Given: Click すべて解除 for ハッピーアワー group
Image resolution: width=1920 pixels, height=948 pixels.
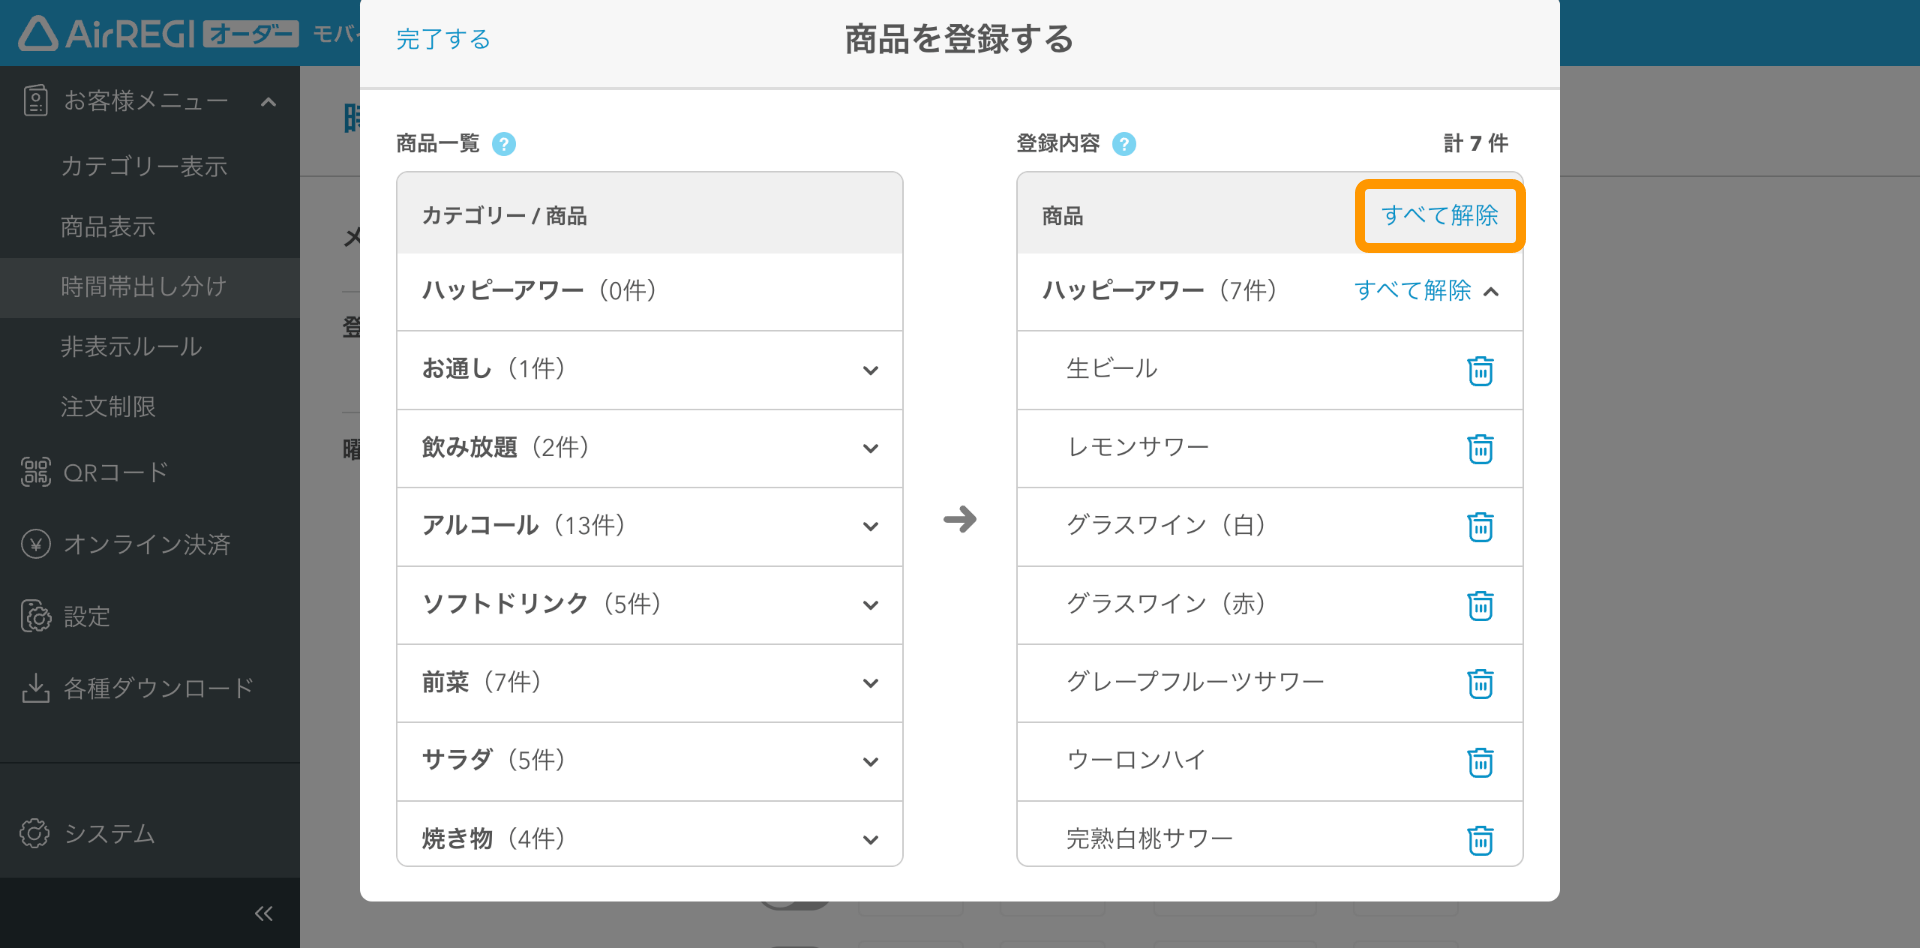Looking at the screenshot, I should pyautogui.click(x=1412, y=290).
